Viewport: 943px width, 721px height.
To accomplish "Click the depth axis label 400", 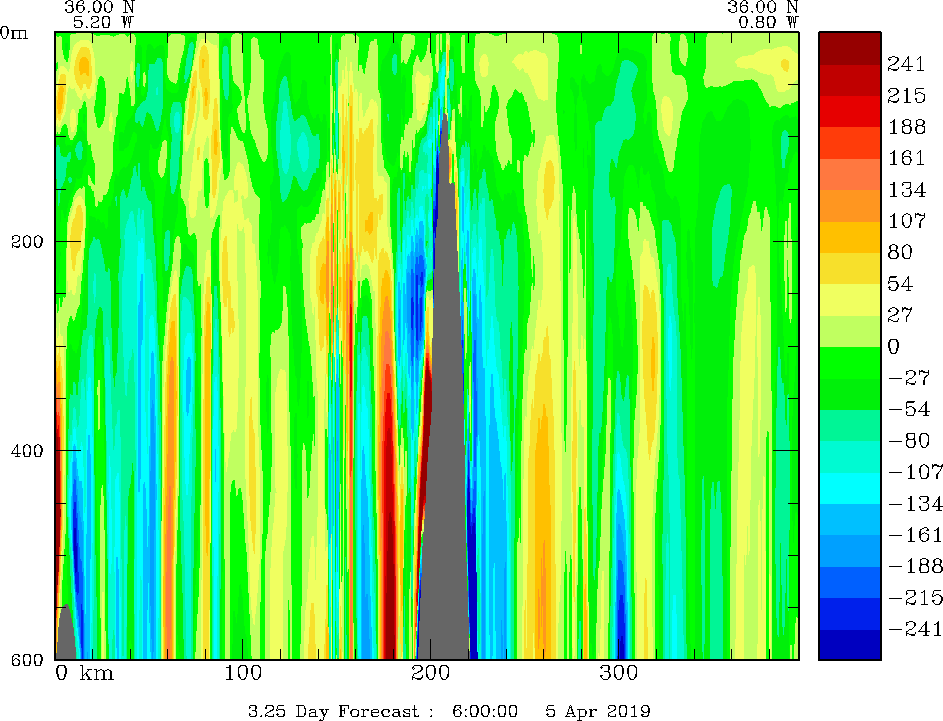I will click(27, 451).
